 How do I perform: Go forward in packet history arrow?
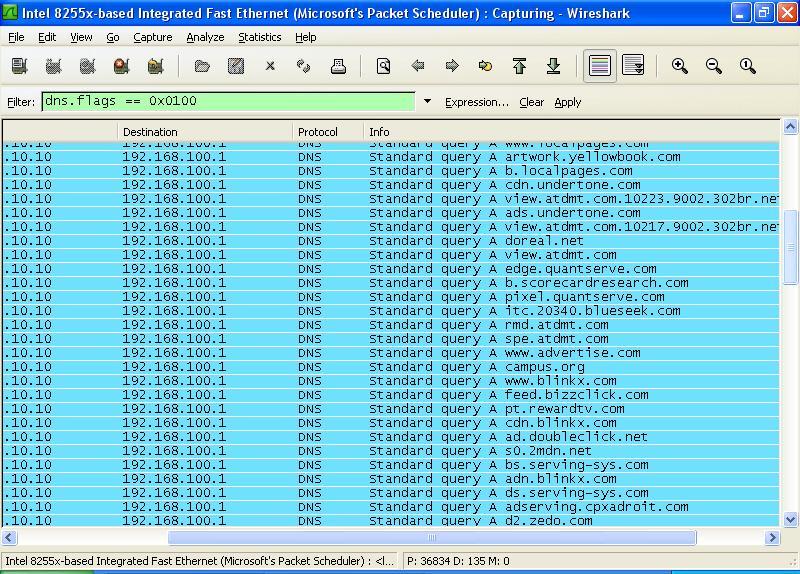tap(452, 66)
